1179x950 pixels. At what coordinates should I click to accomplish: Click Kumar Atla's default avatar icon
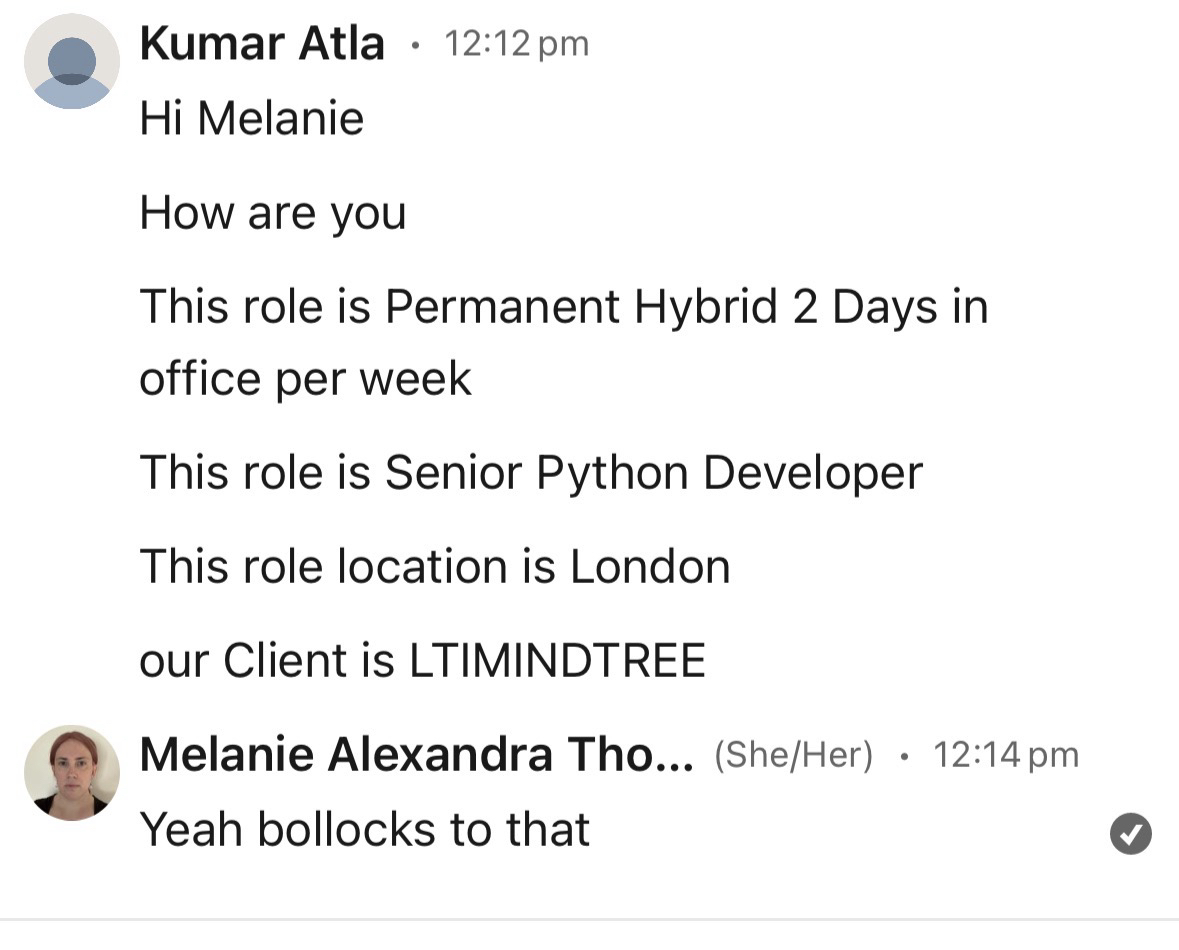pos(72,61)
